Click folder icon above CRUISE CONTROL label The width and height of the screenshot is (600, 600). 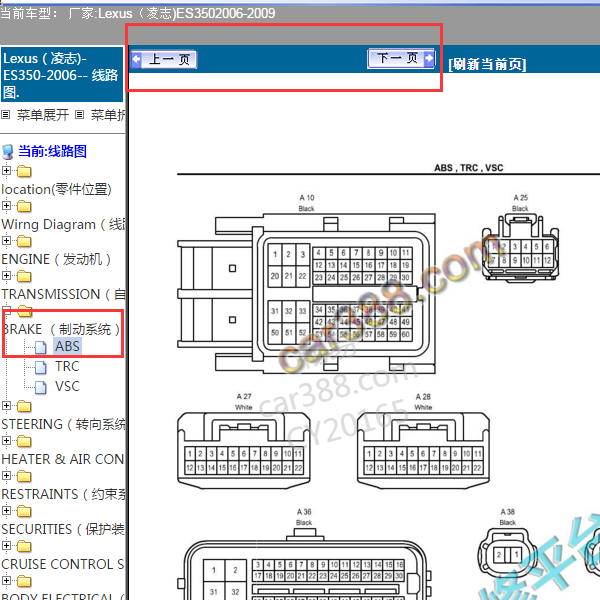pyautogui.click(x=24, y=546)
